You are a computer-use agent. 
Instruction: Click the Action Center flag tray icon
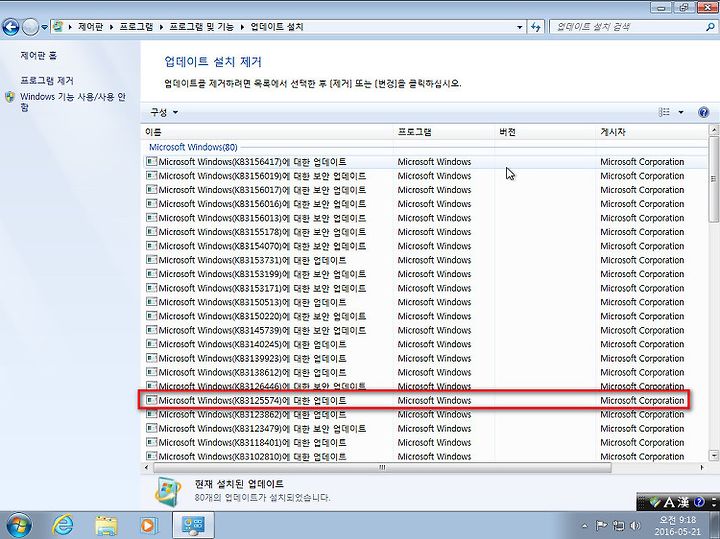601,525
